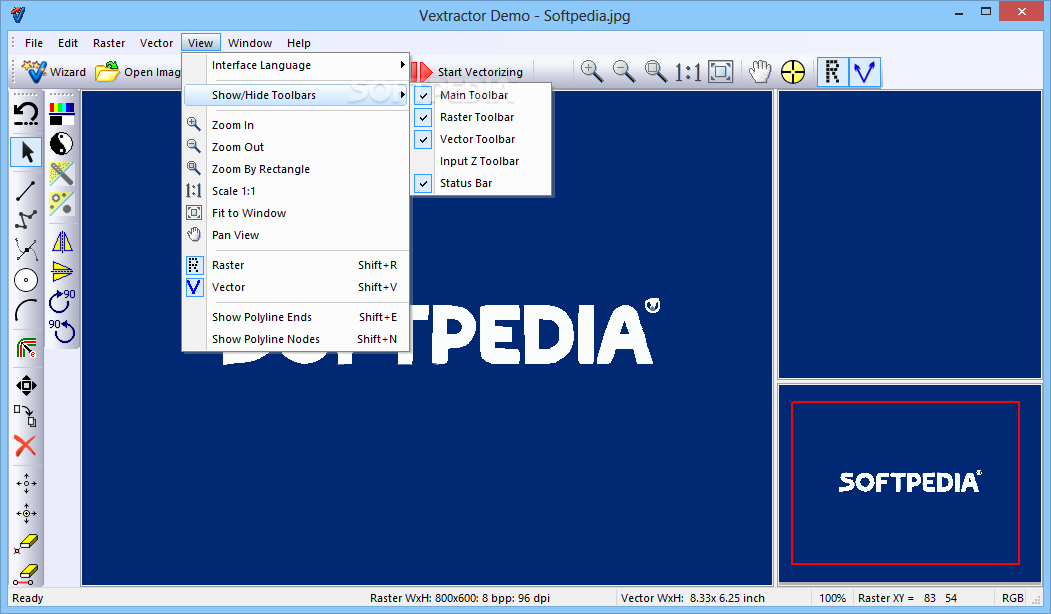Click the red delete X tool

point(25,446)
